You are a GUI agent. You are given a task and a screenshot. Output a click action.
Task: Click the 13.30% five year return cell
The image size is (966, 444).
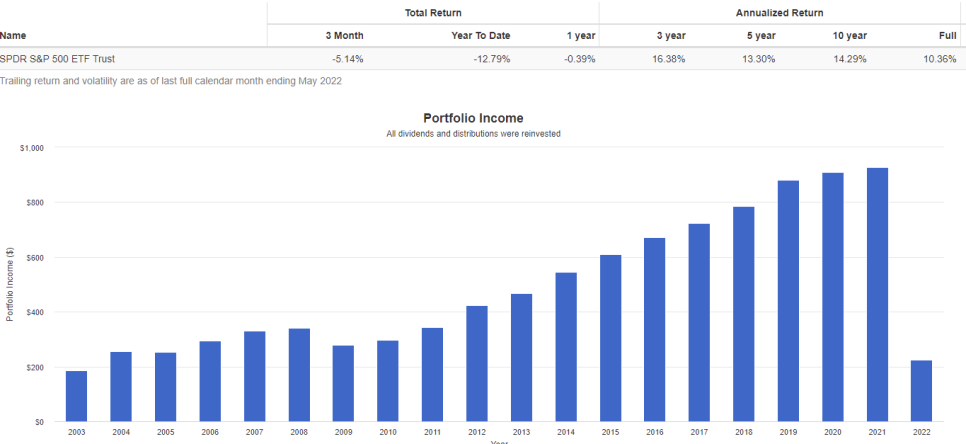point(759,59)
